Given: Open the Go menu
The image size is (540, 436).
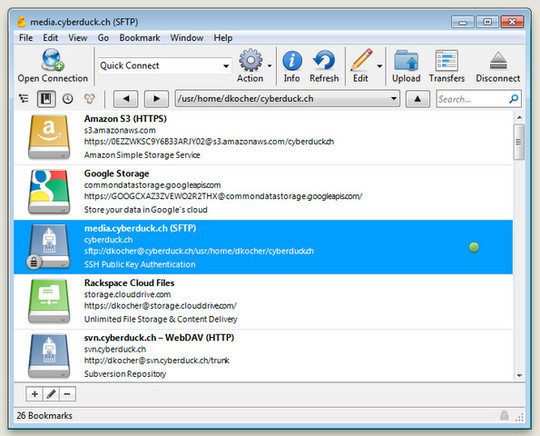Looking at the screenshot, I should (x=103, y=38).
